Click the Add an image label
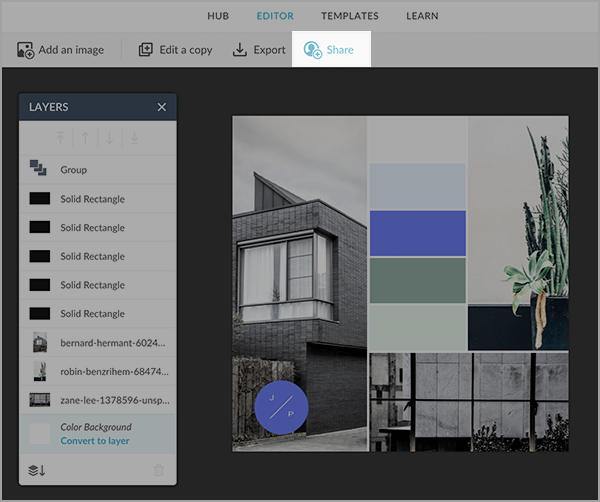Image resolution: width=600 pixels, height=502 pixels. coord(71,50)
